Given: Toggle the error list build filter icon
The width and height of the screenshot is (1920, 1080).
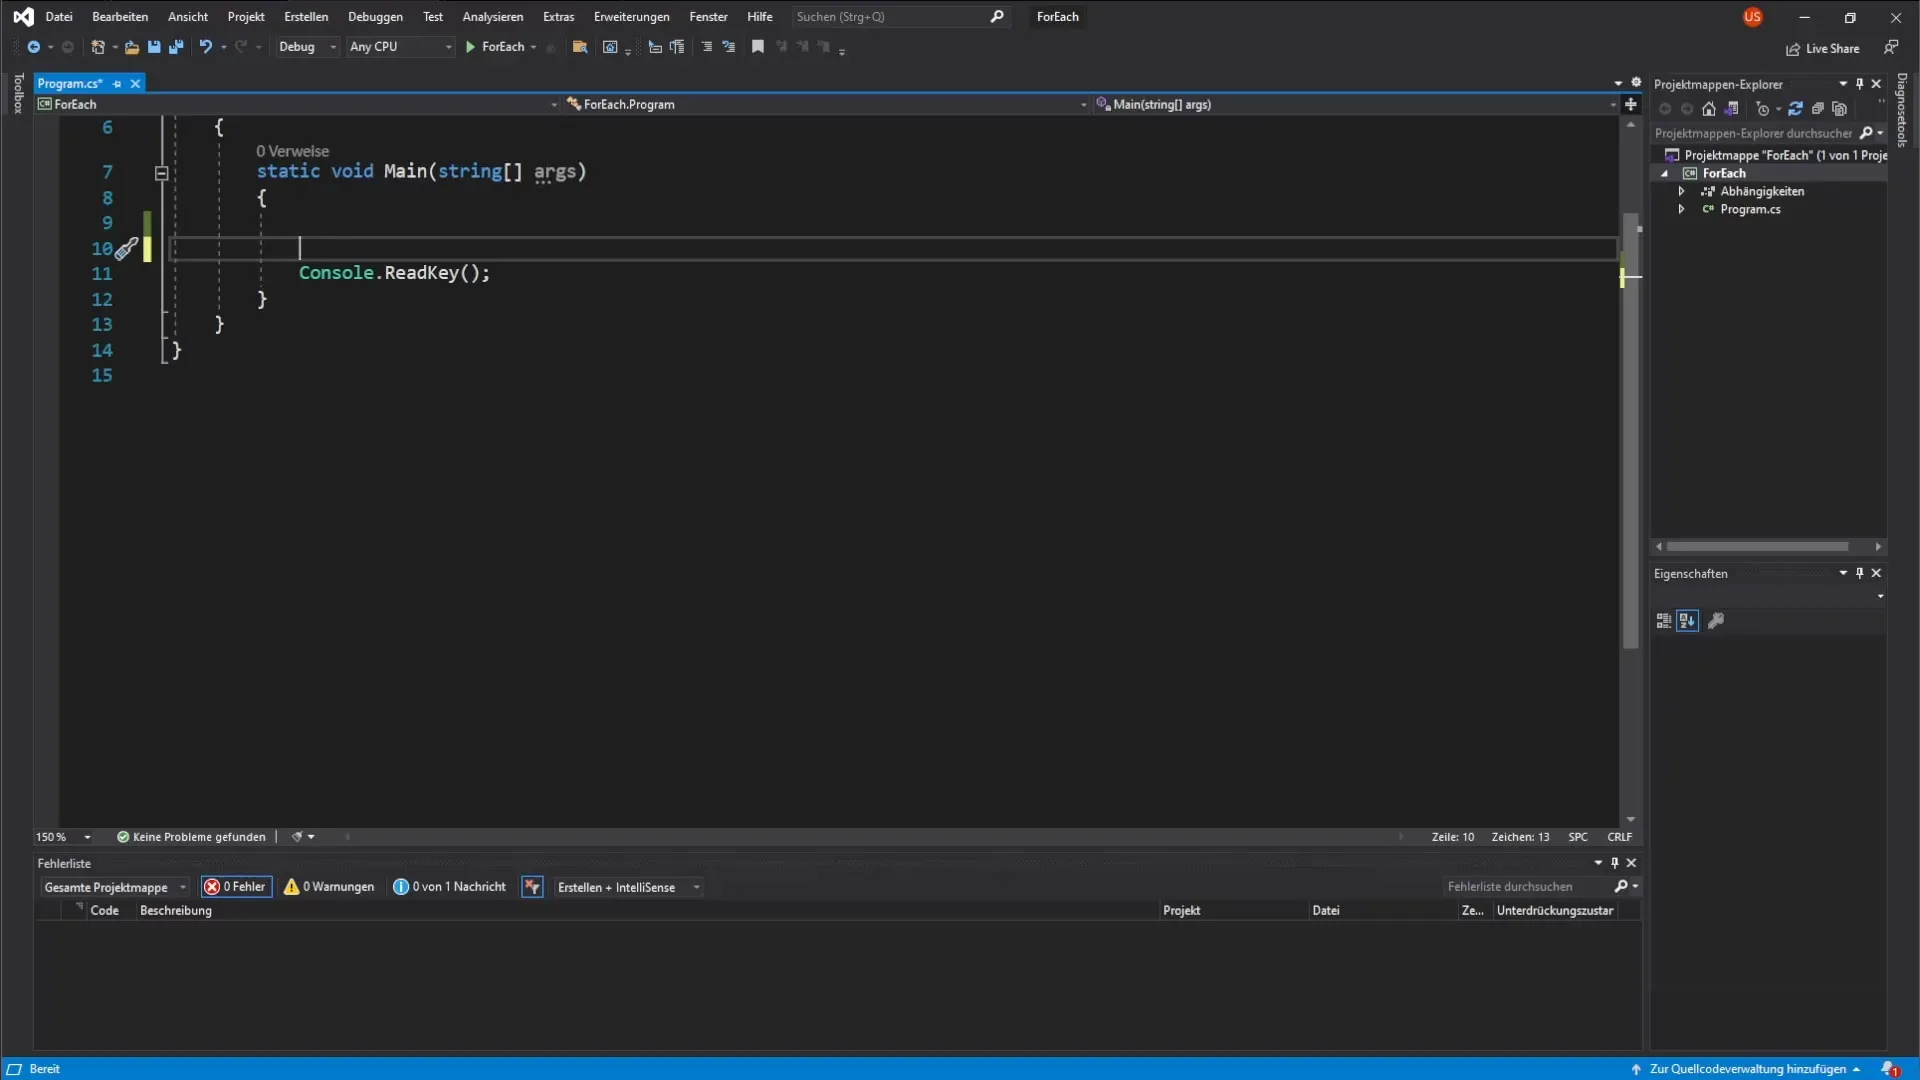Looking at the screenshot, I should point(532,887).
